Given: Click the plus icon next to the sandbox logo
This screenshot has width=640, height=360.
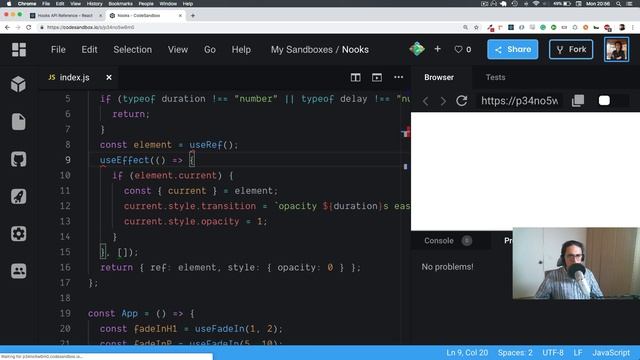Looking at the screenshot, I should [x=437, y=49].
